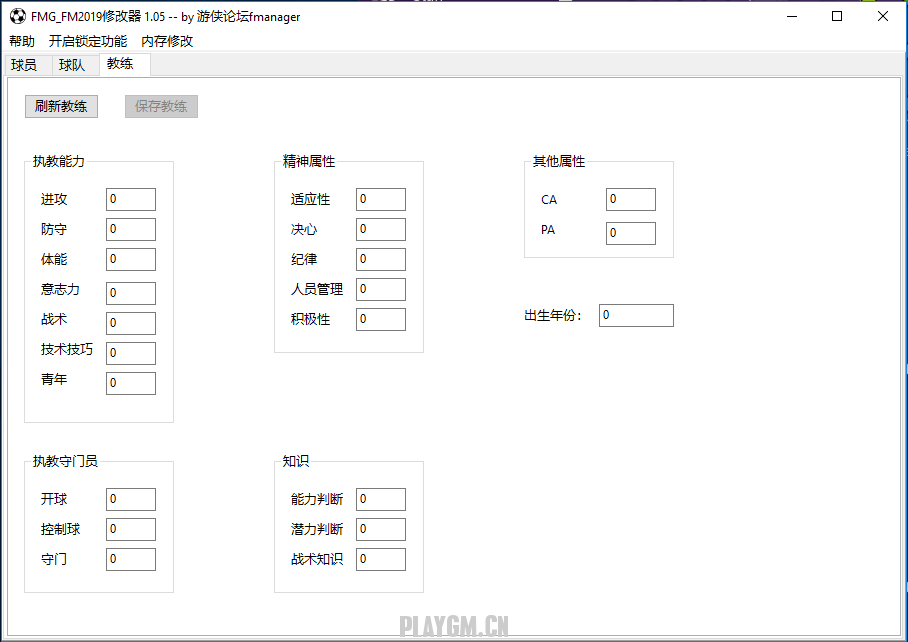
Task: Switch to the 球队 tab
Action: click(x=72, y=65)
